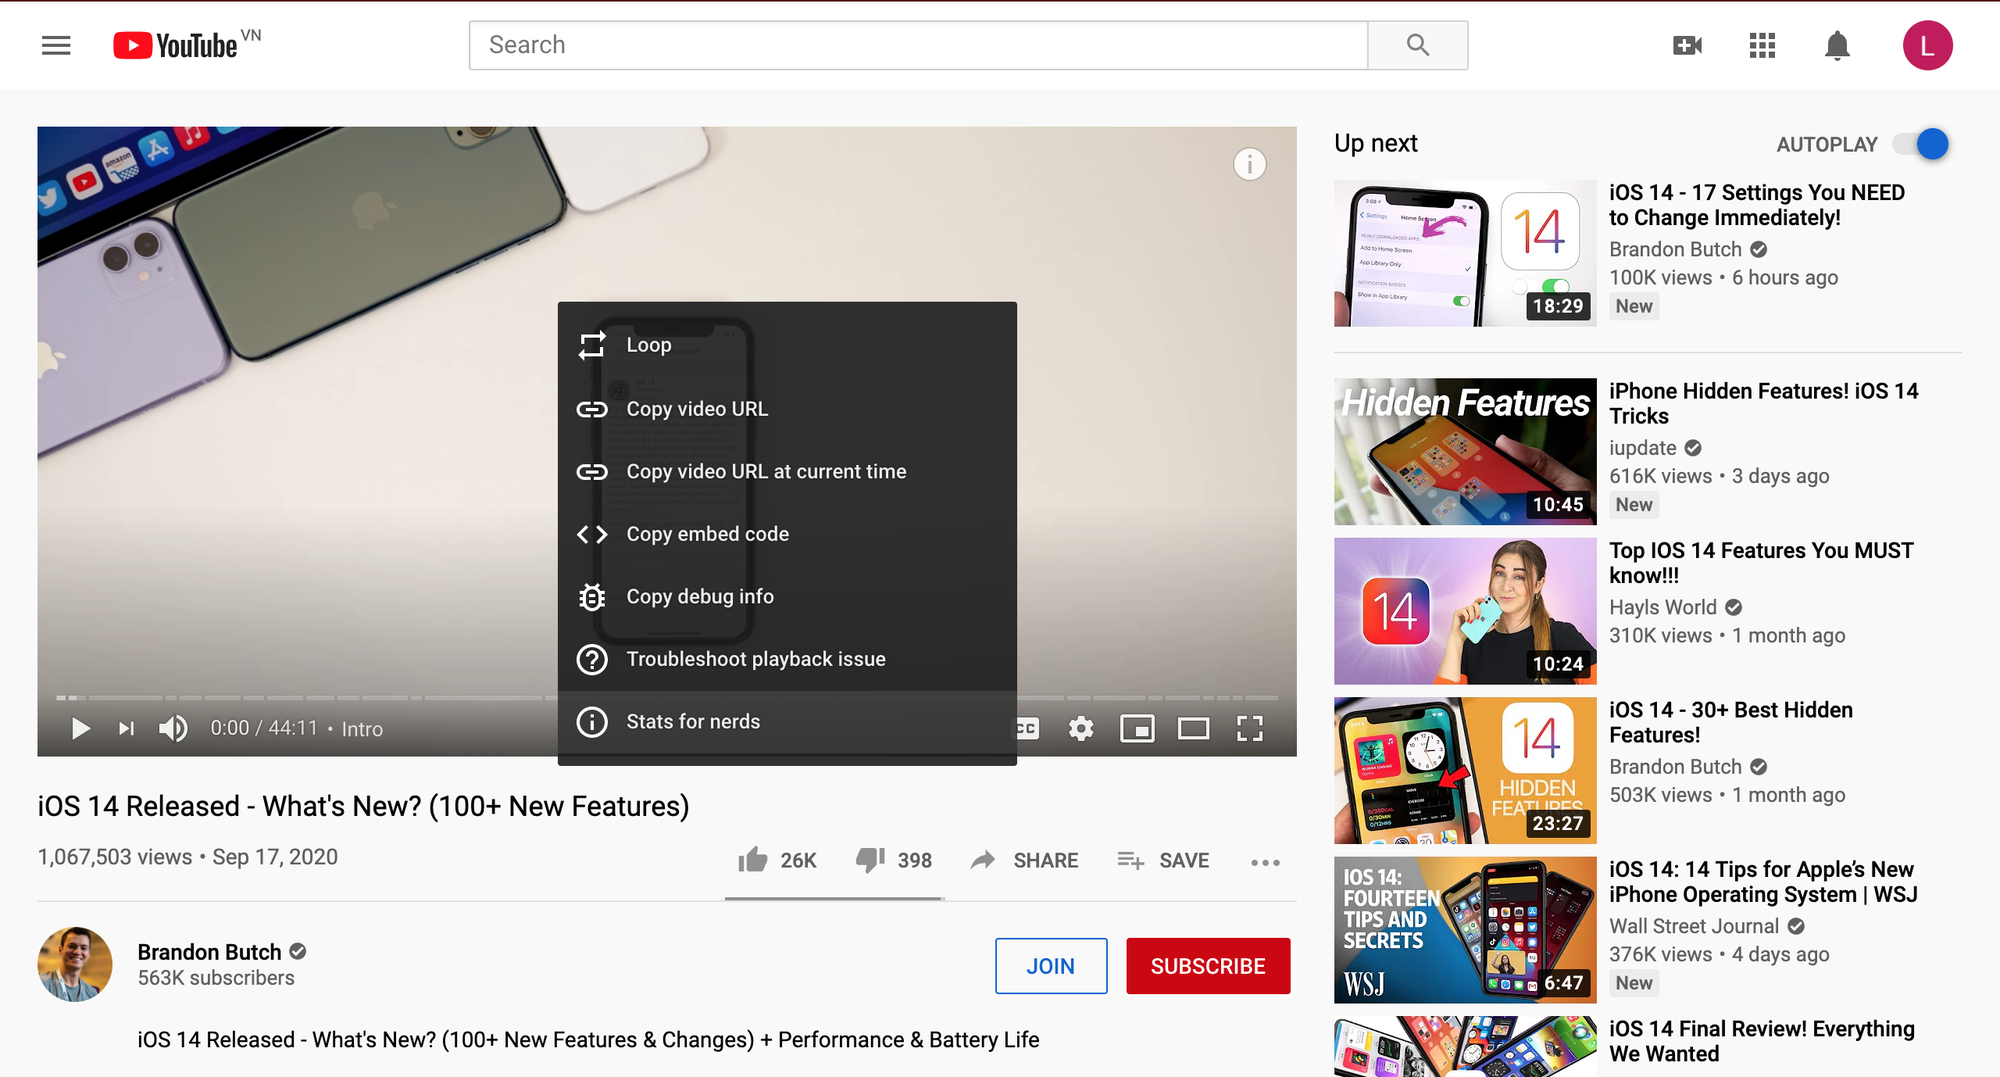This screenshot has width=2000, height=1077.
Task: Open the hamburger navigation menu
Action: 56,45
